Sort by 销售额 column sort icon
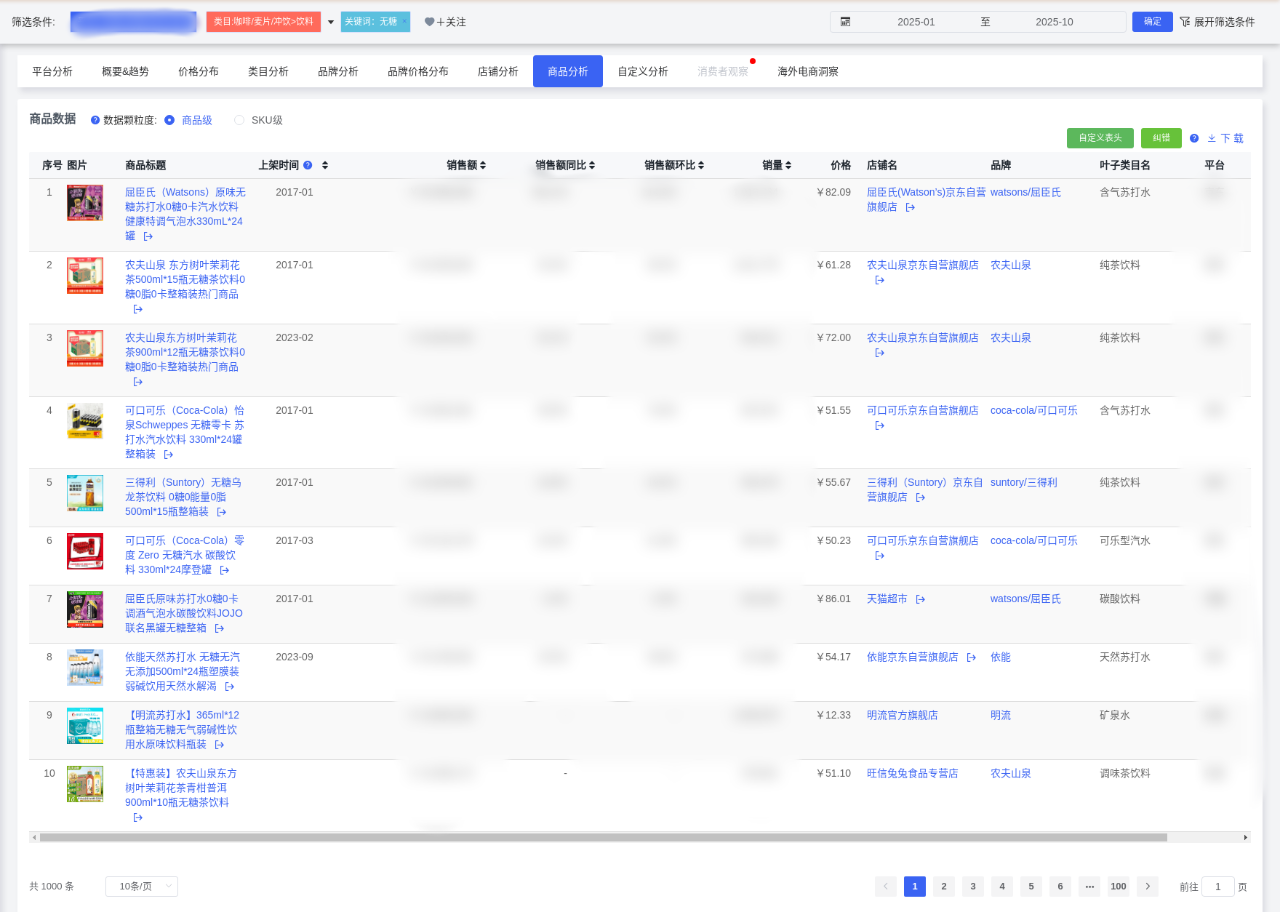The image size is (1280, 912). (x=483, y=165)
